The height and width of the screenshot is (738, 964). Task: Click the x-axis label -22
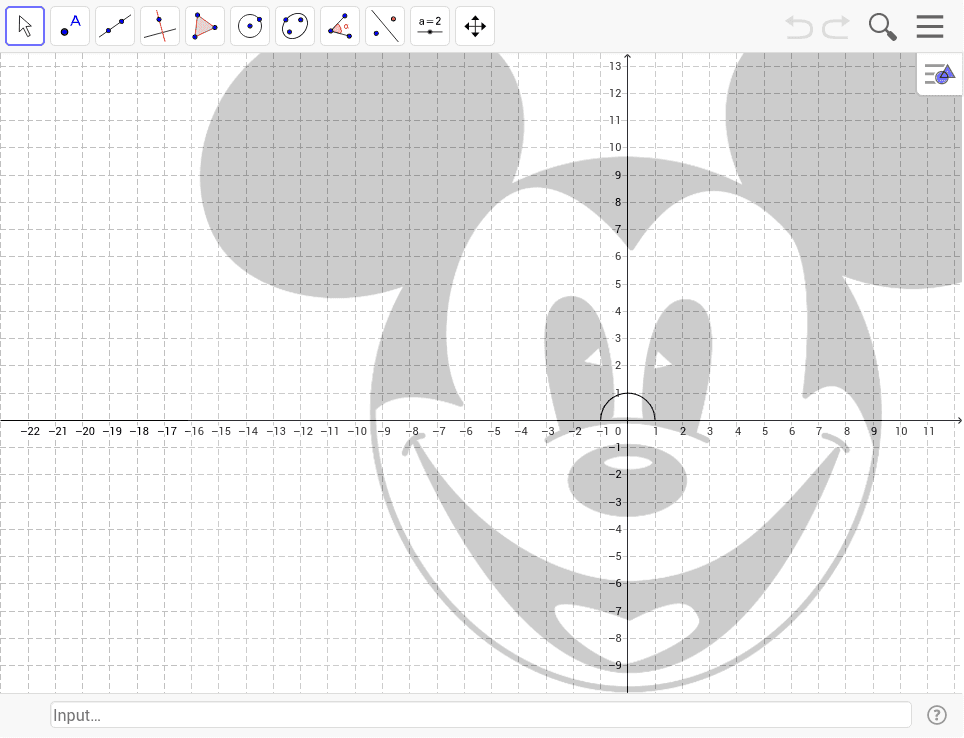pos(30,432)
